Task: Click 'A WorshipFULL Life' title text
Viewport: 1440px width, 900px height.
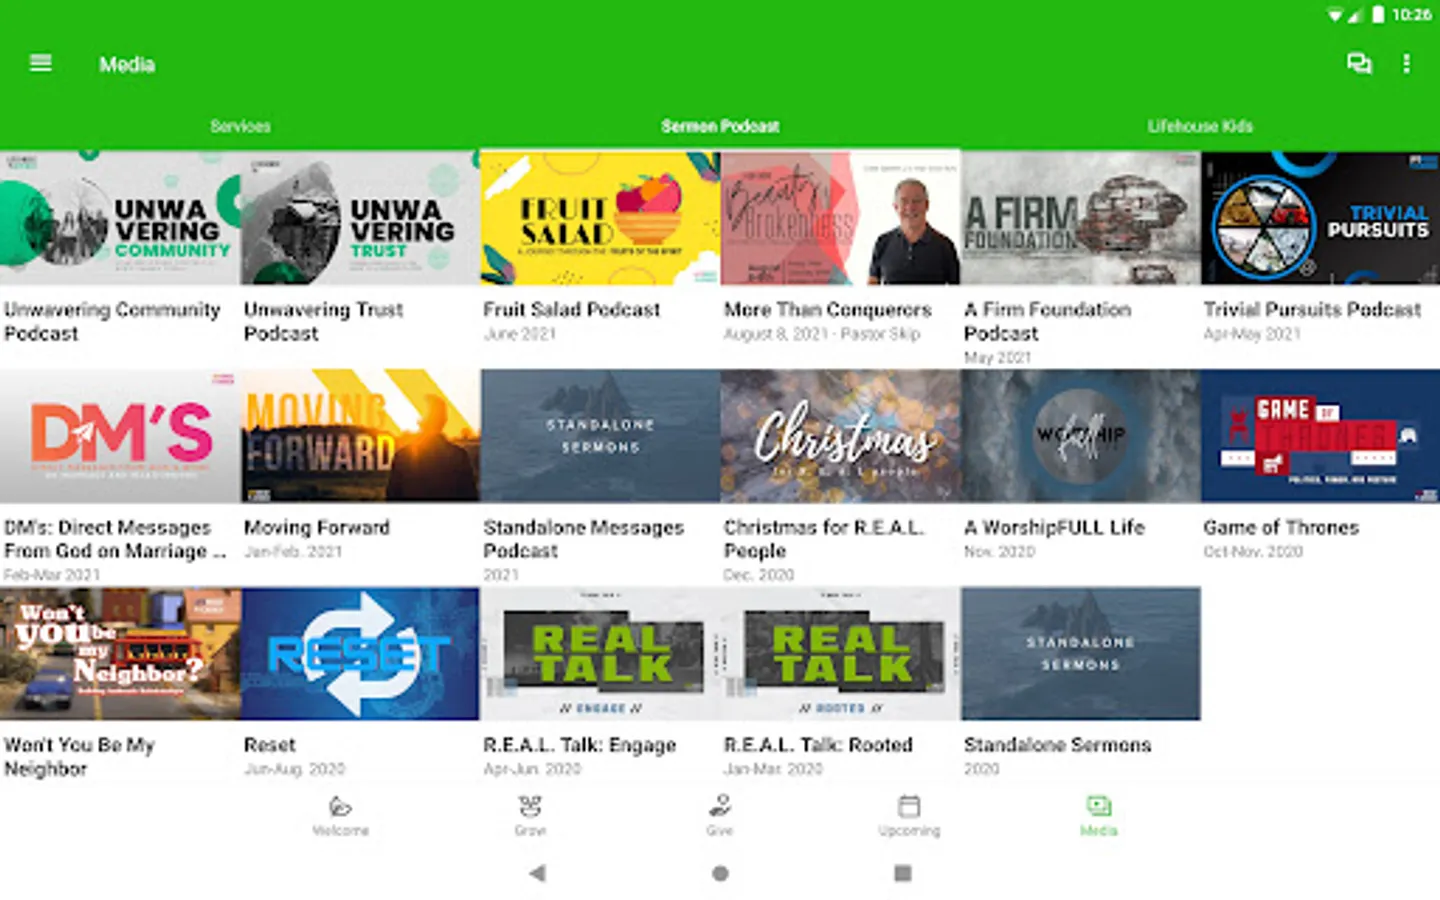Action: (1054, 527)
